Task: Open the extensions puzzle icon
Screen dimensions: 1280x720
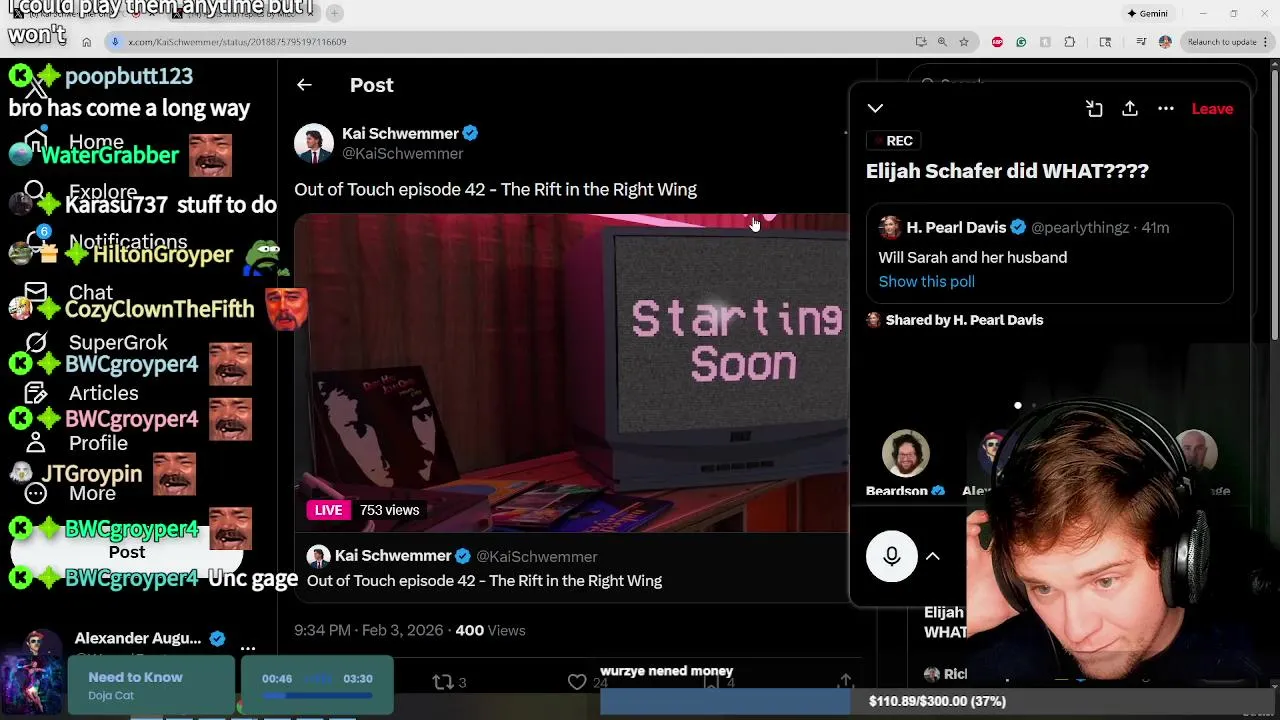Action: (x=1070, y=42)
